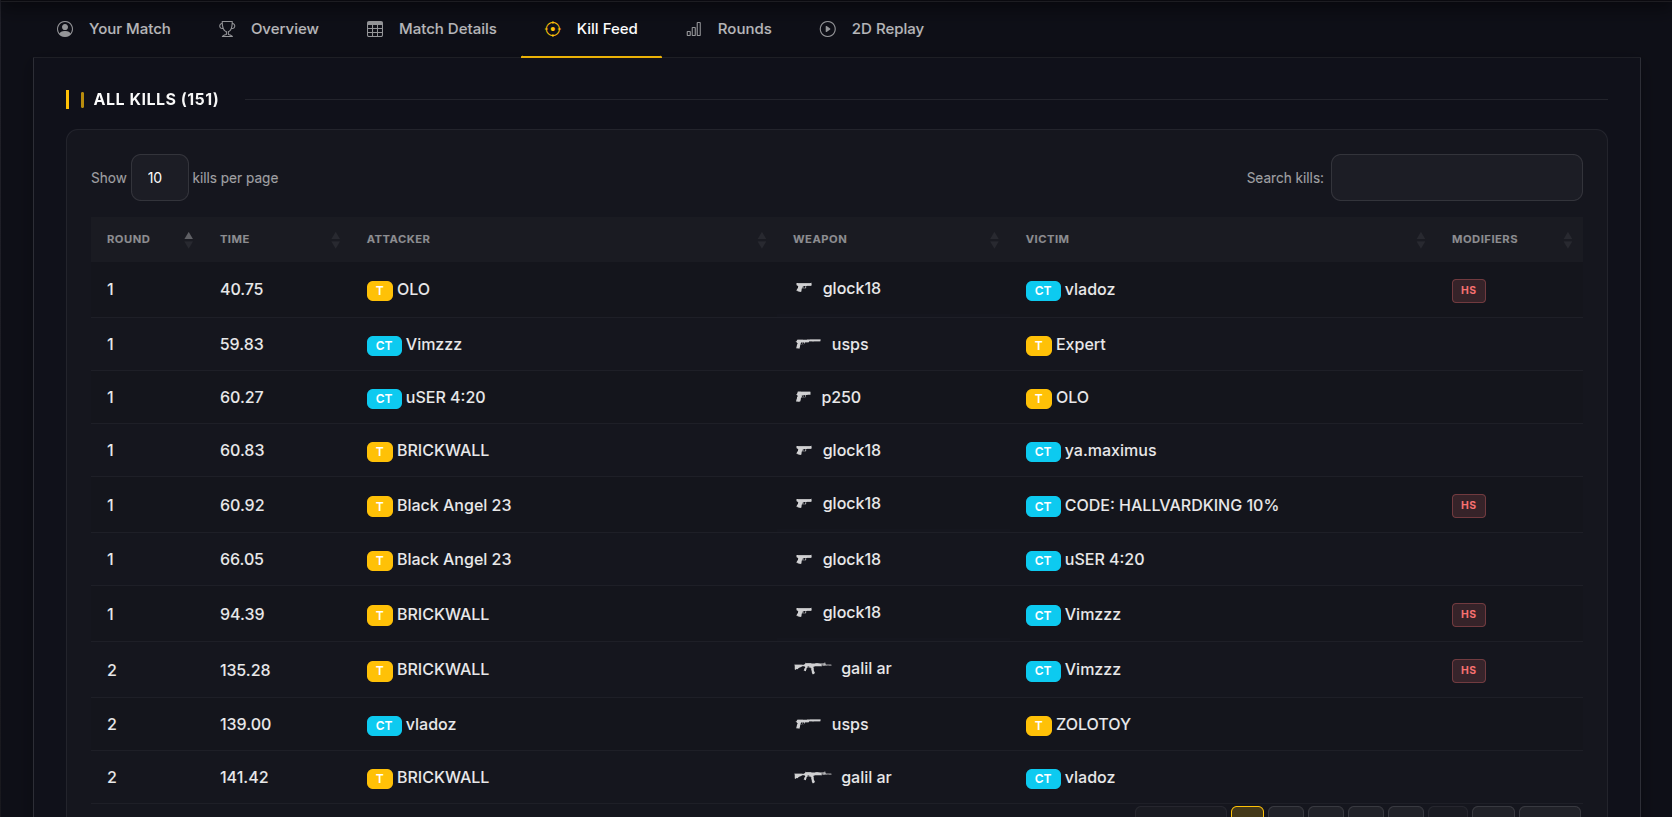Click attacker Black Angel 23 at 60.92

pyautogui.click(x=454, y=505)
